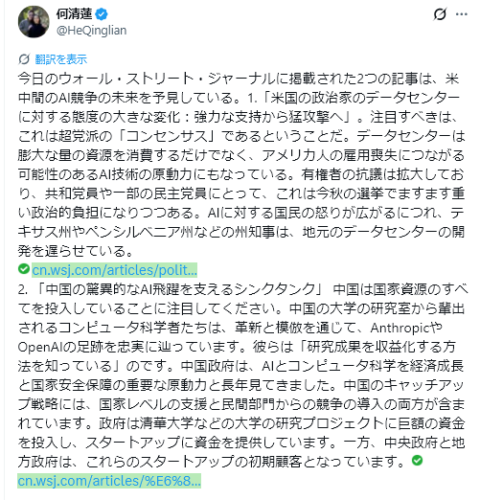
Task: Click the display name 何清漣
Action: [x=74, y=14]
